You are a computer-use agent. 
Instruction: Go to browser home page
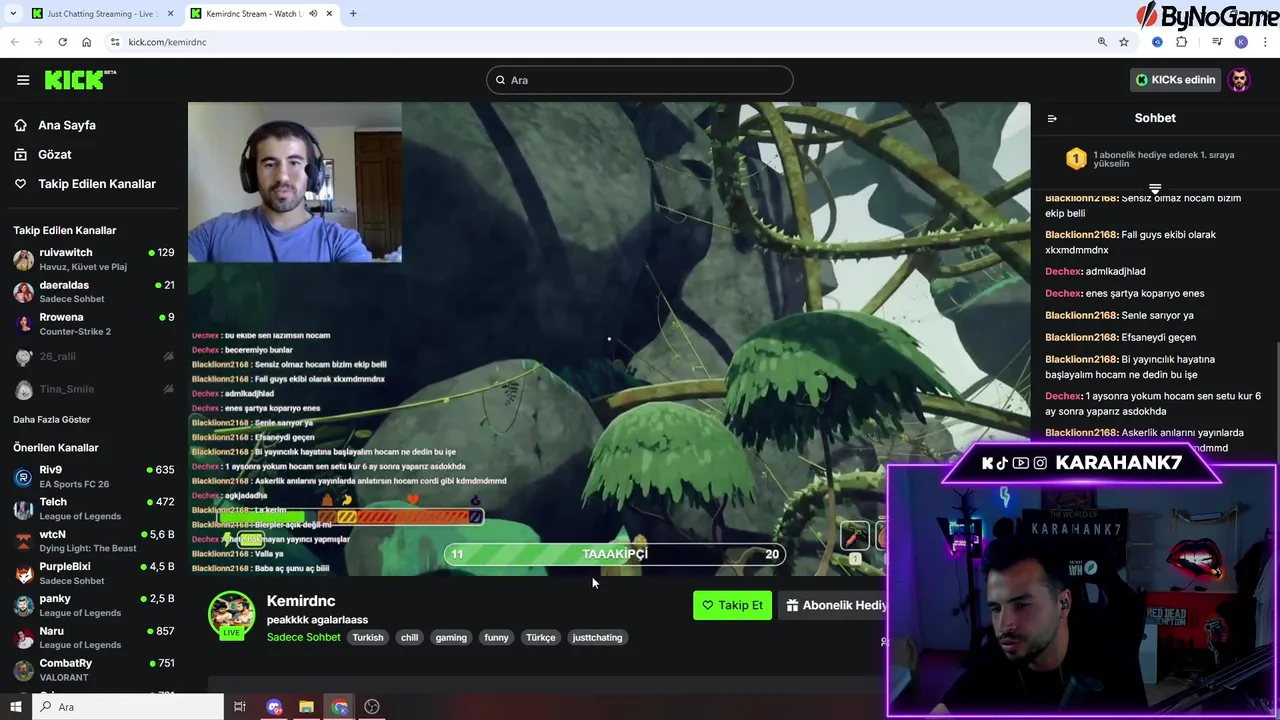tap(87, 42)
